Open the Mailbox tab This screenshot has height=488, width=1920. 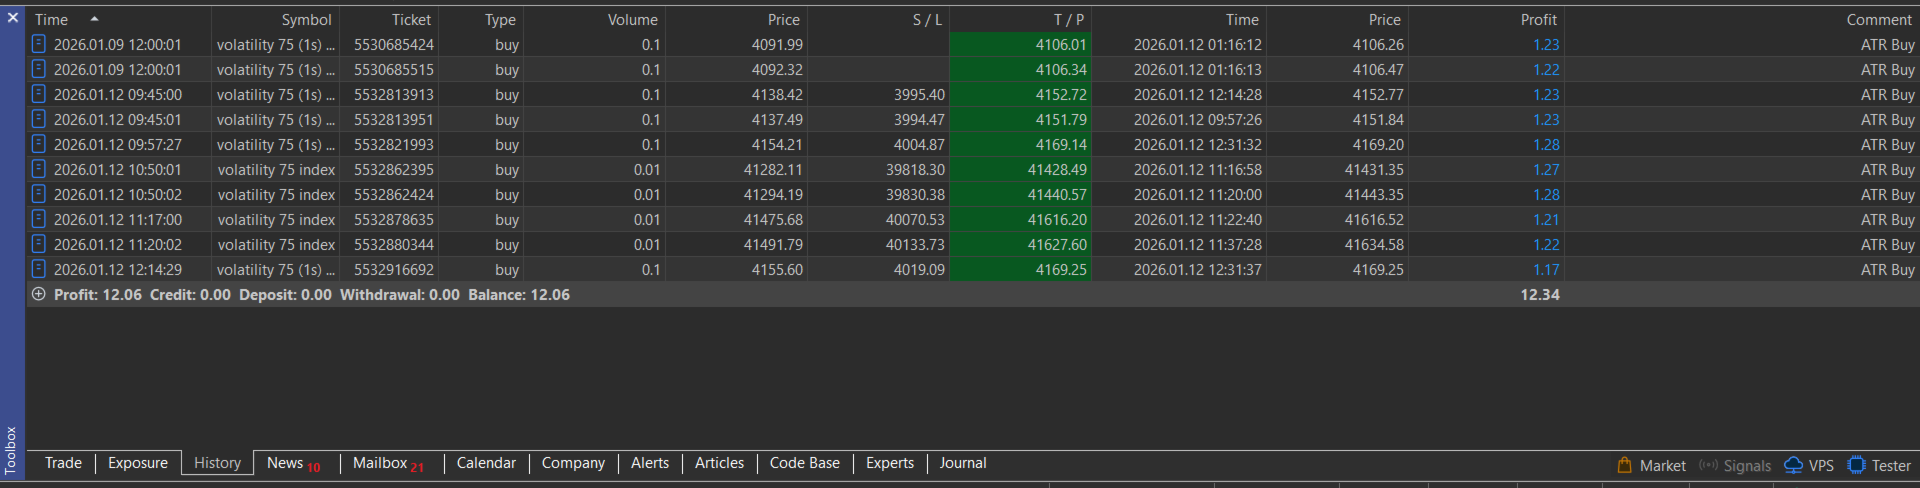tap(380, 463)
